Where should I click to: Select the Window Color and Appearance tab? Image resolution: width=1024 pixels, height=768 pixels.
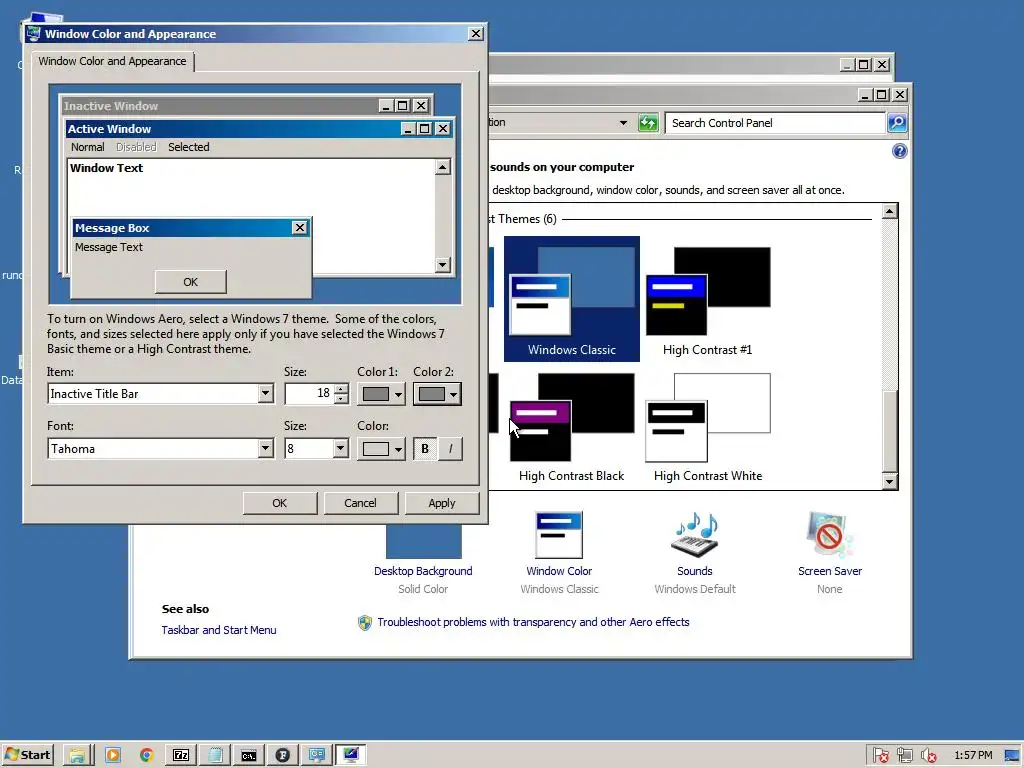[x=112, y=61]
